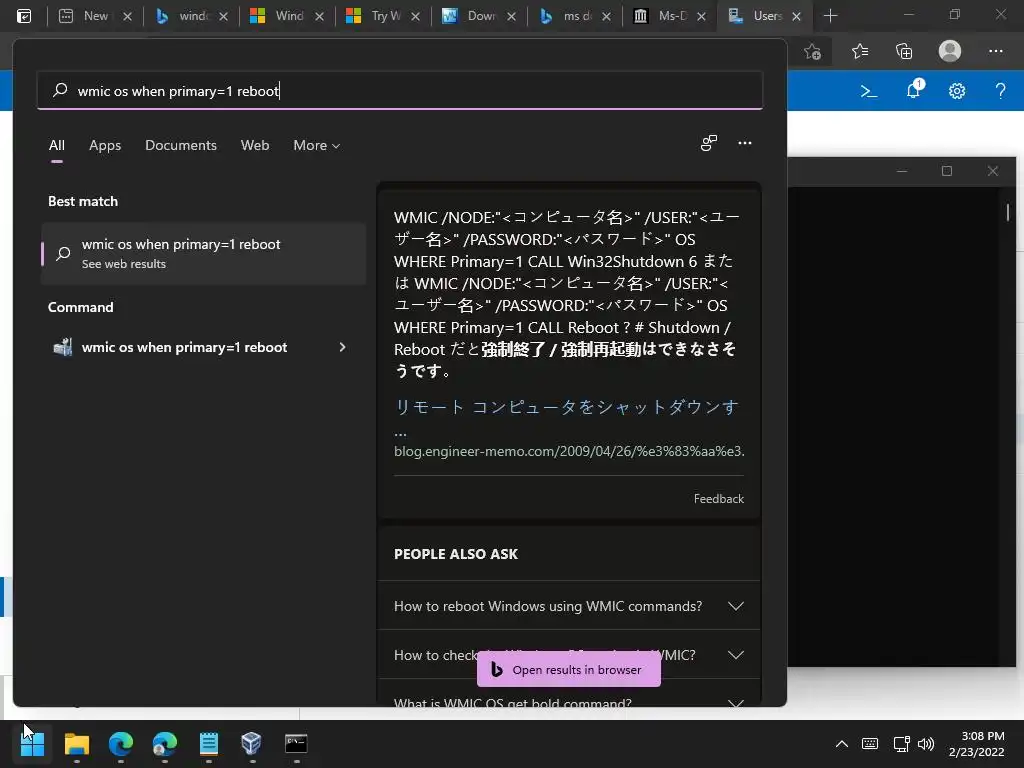Open the More filter dropdown
The height and width of the screenshot is (768, 1024).
pos(317,145)
